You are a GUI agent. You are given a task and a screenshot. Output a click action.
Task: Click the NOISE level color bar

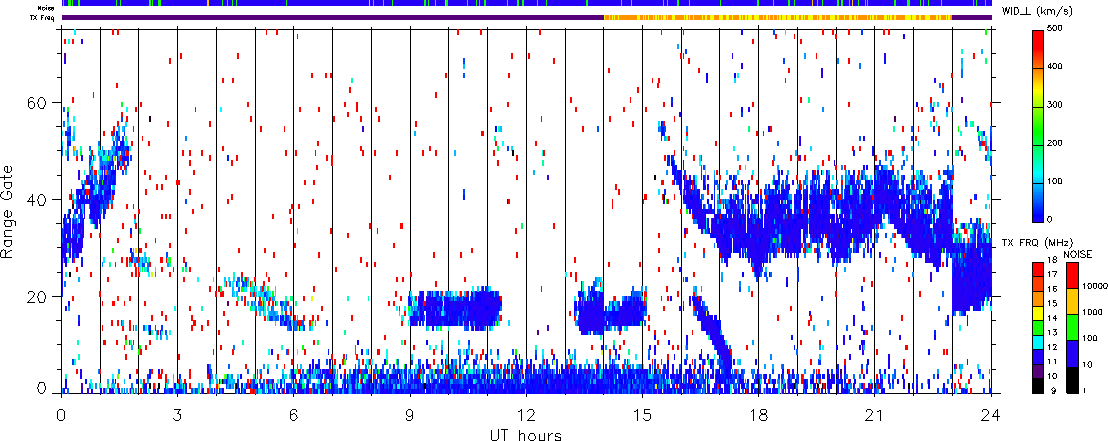tap(1073, 327)
